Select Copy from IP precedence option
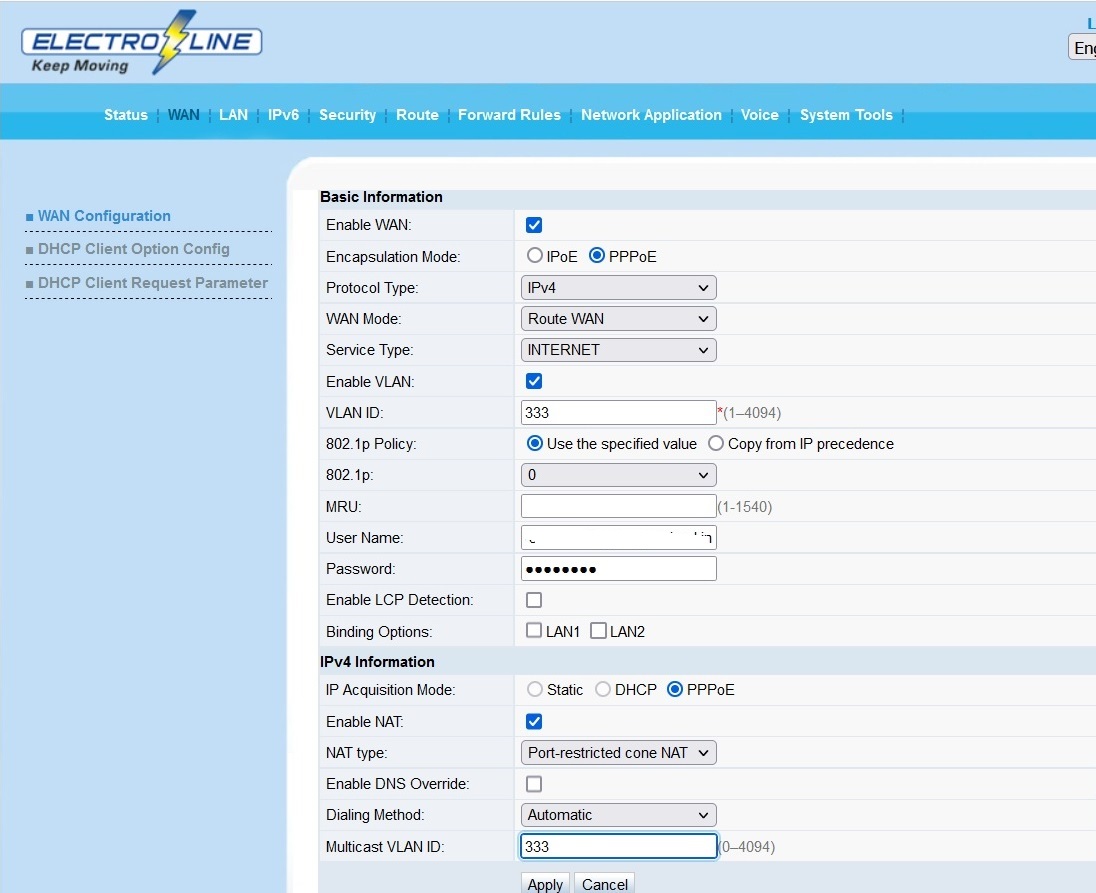1096x893 pixels. pyautogui.click(x=716, y=444)
